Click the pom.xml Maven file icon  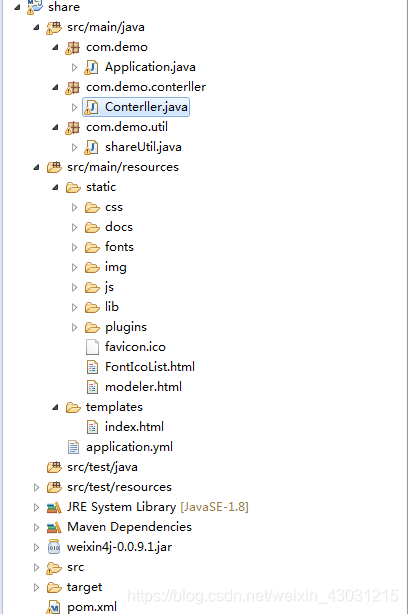point(54,607)
